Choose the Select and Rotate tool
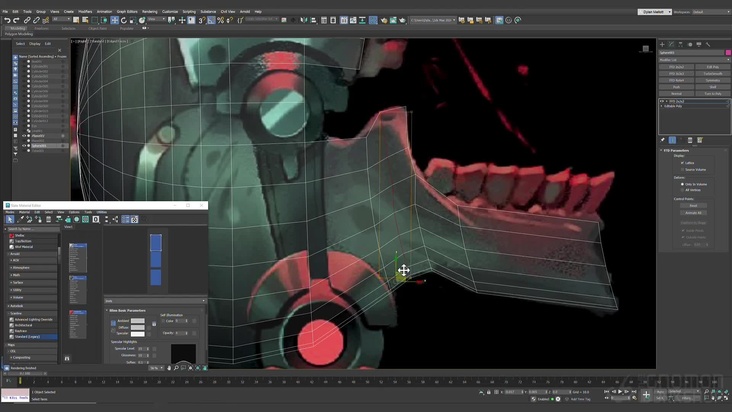Screen dimensions: 732x412 (x=124, y=20)
